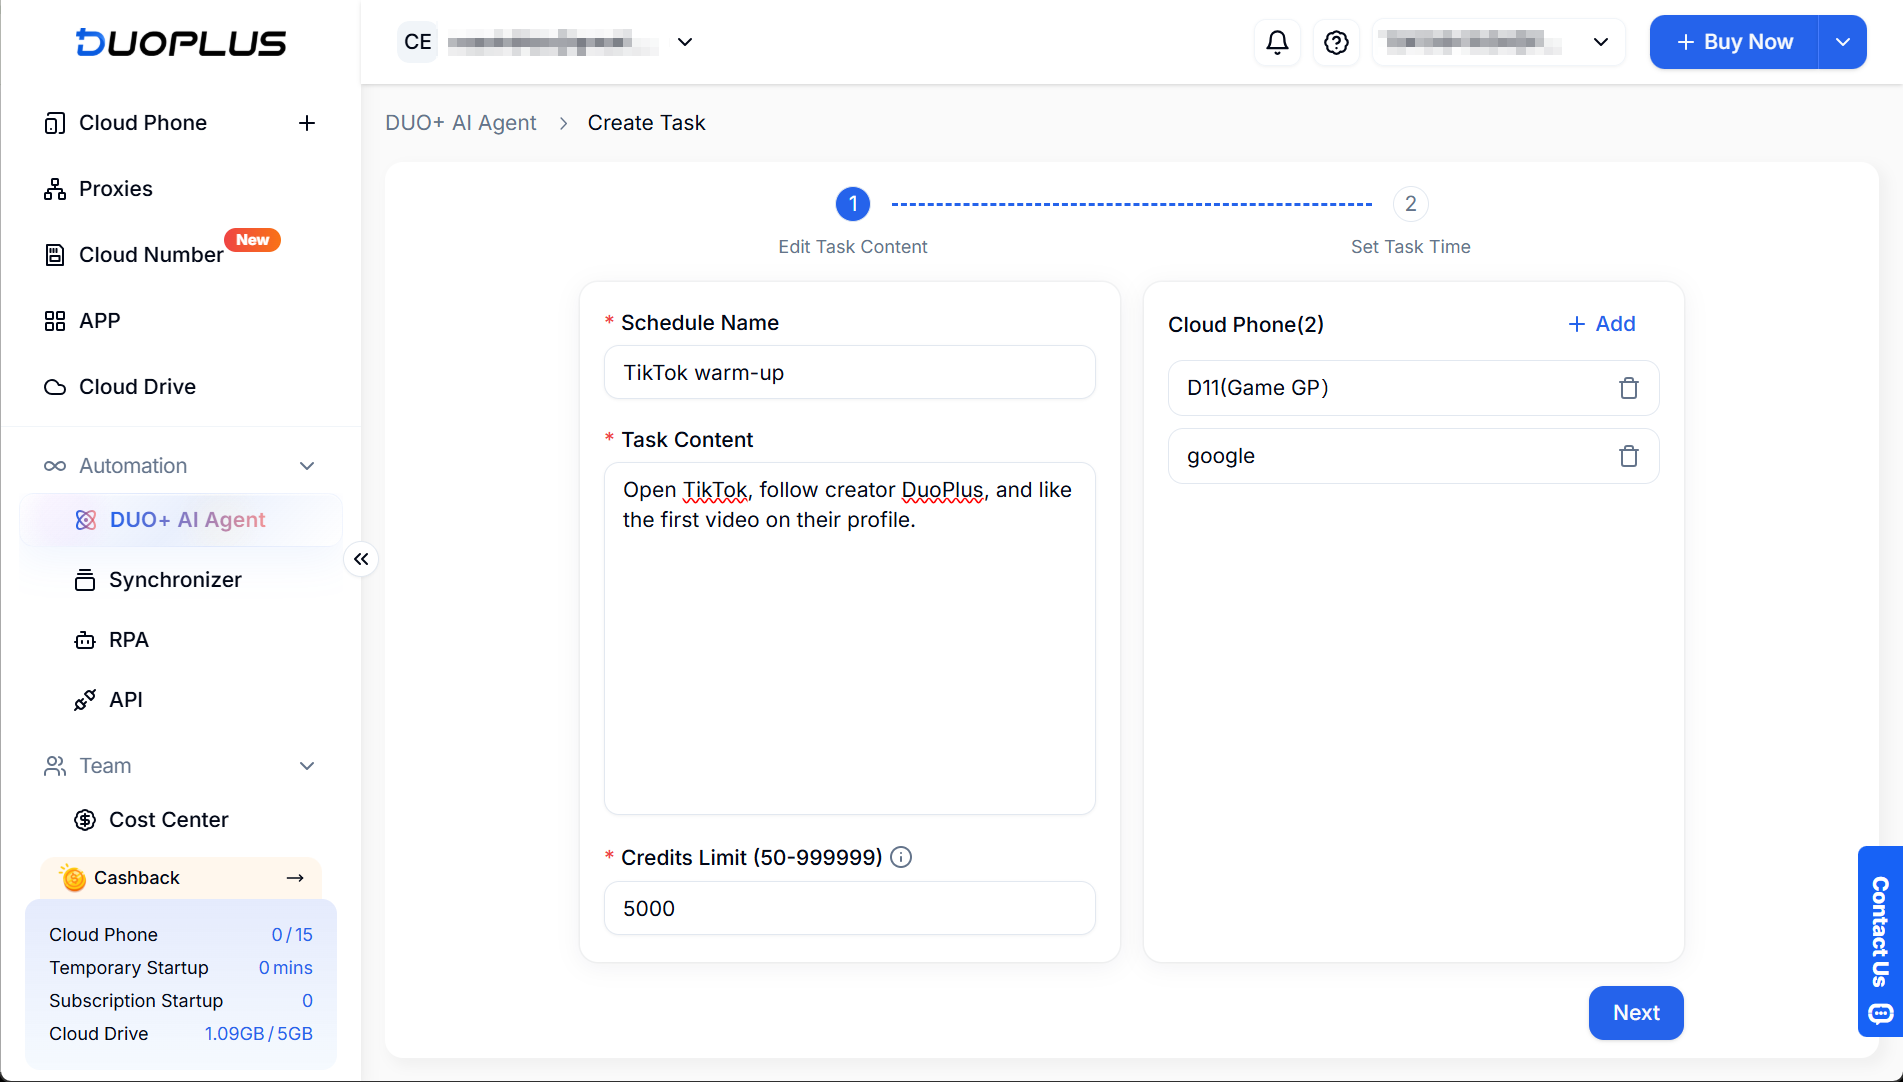Click Subscription Startup quota value
Image resolution: width=1903 pixels, height=1082 pixels.
[x=307, y=1001]
